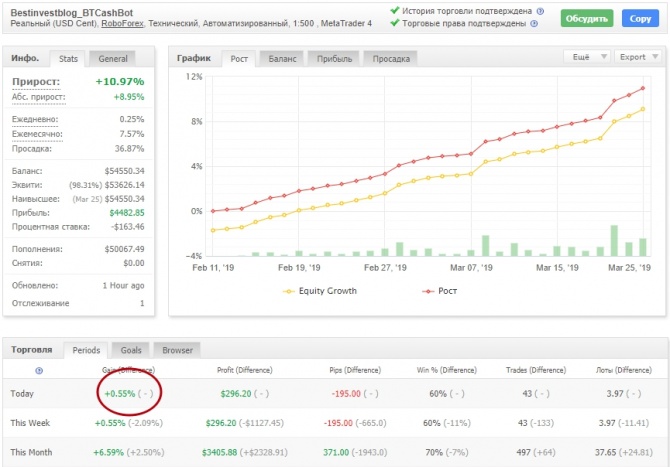670x467 pixels.
Task: Click the info icon in Periods table header
Action: [x=39, y=370]
